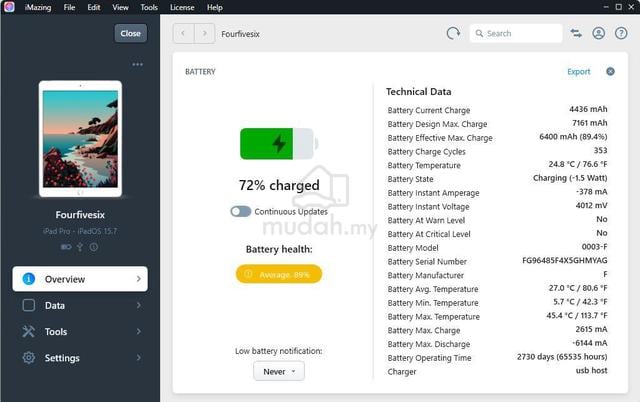Close the Battery panel with X icon

pyautogui.click(x=610, y=71)
